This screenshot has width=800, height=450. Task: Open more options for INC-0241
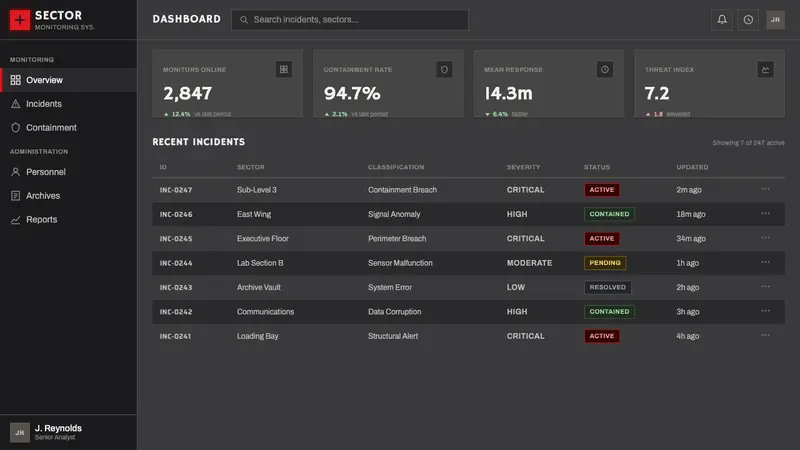(765, 336)
